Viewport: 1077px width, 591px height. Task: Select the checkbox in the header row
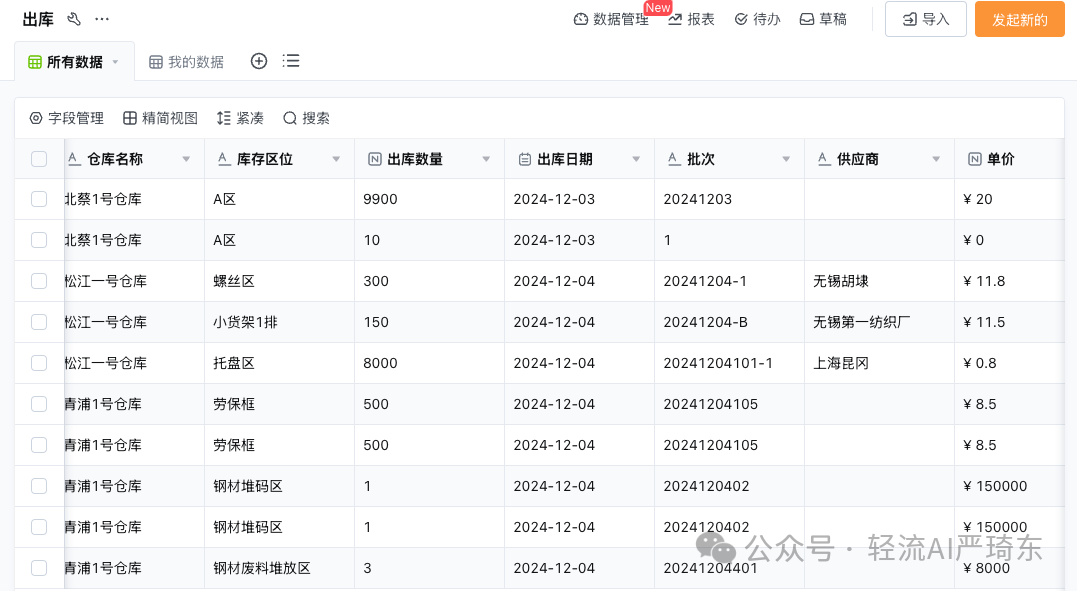pyautogui.click(x=38, y=158)
